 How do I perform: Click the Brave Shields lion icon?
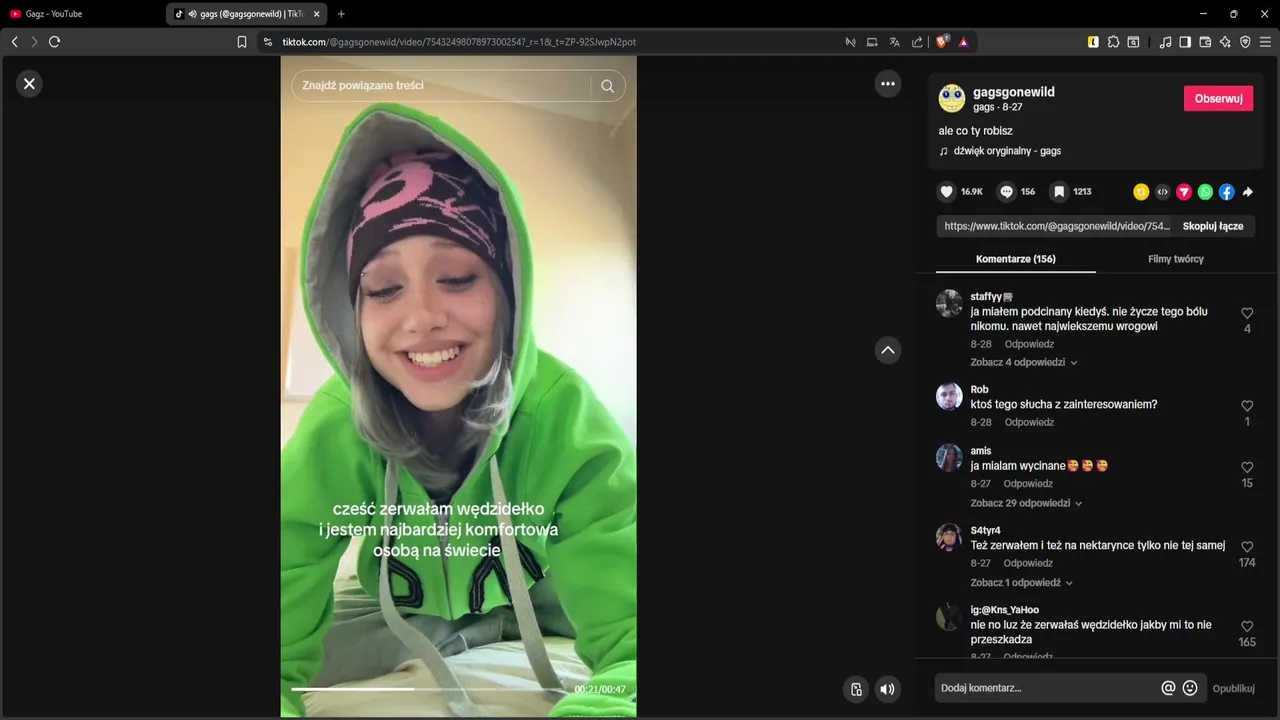click(942, 42)
